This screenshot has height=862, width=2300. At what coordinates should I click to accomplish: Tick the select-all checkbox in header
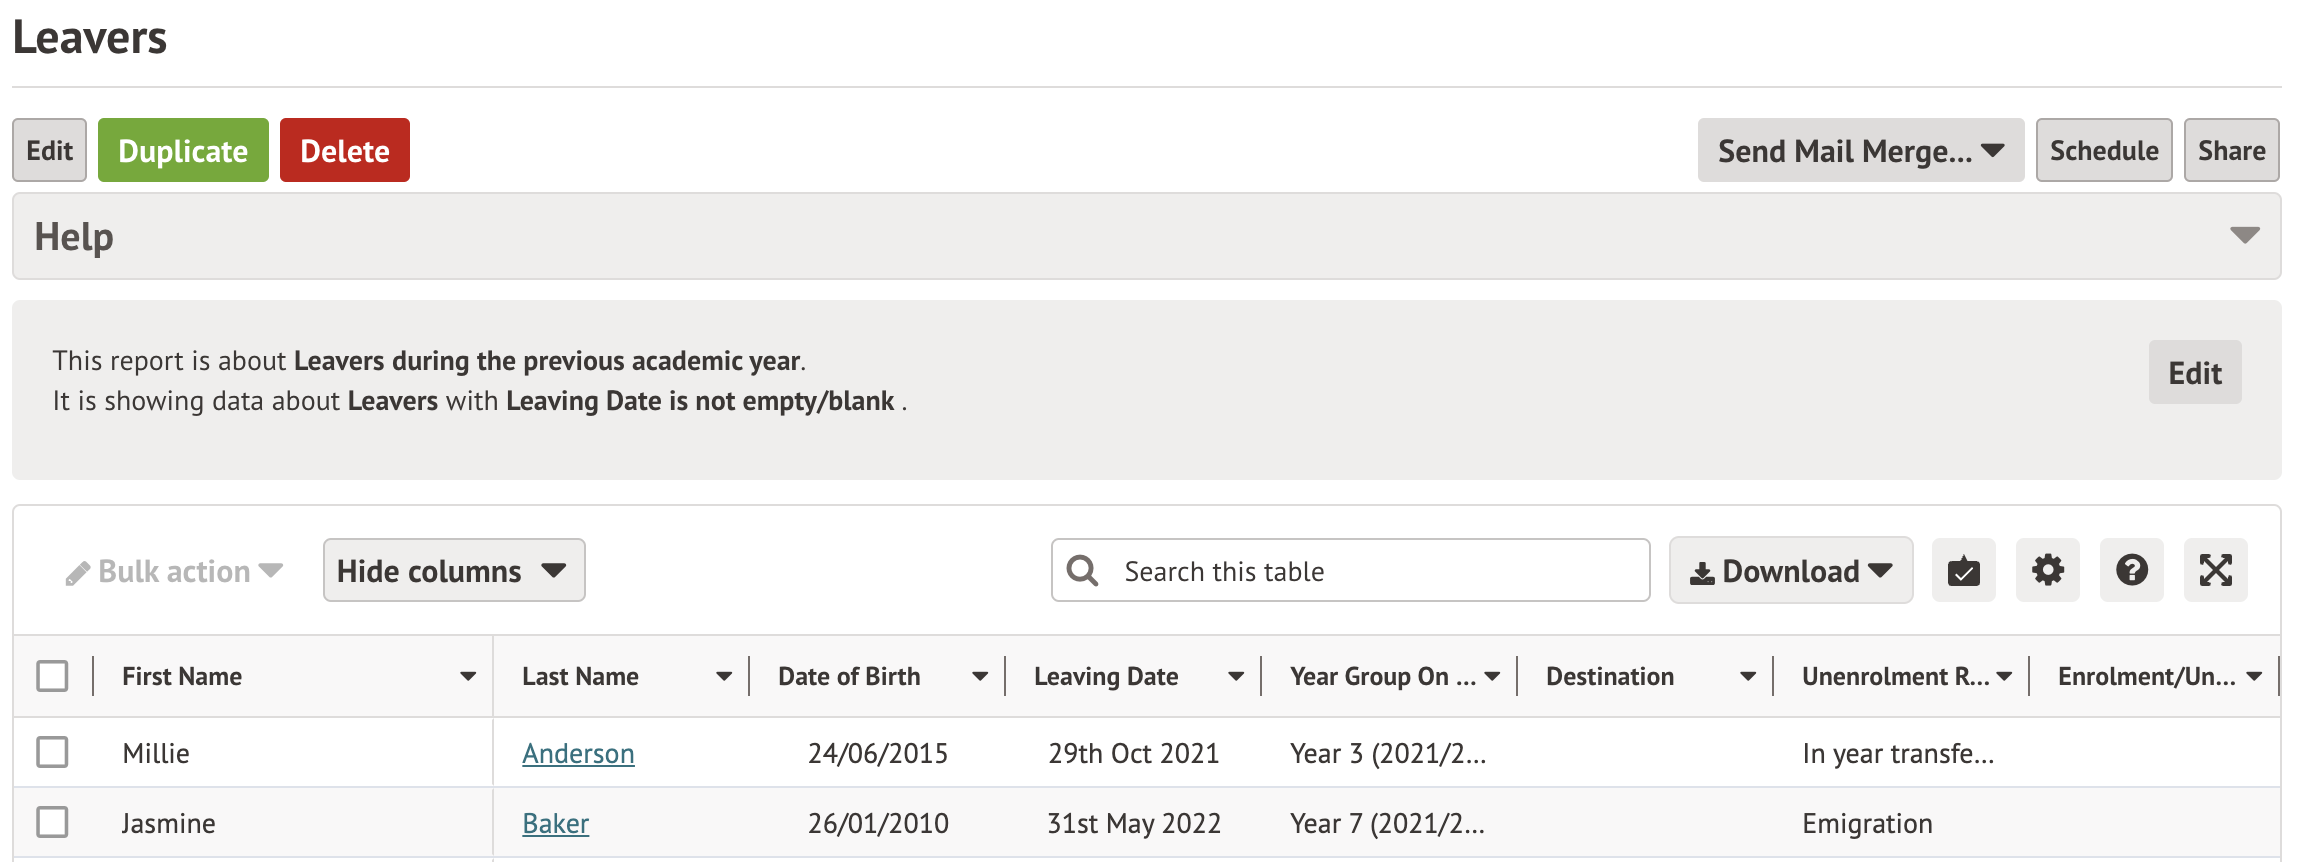[52, 676]
